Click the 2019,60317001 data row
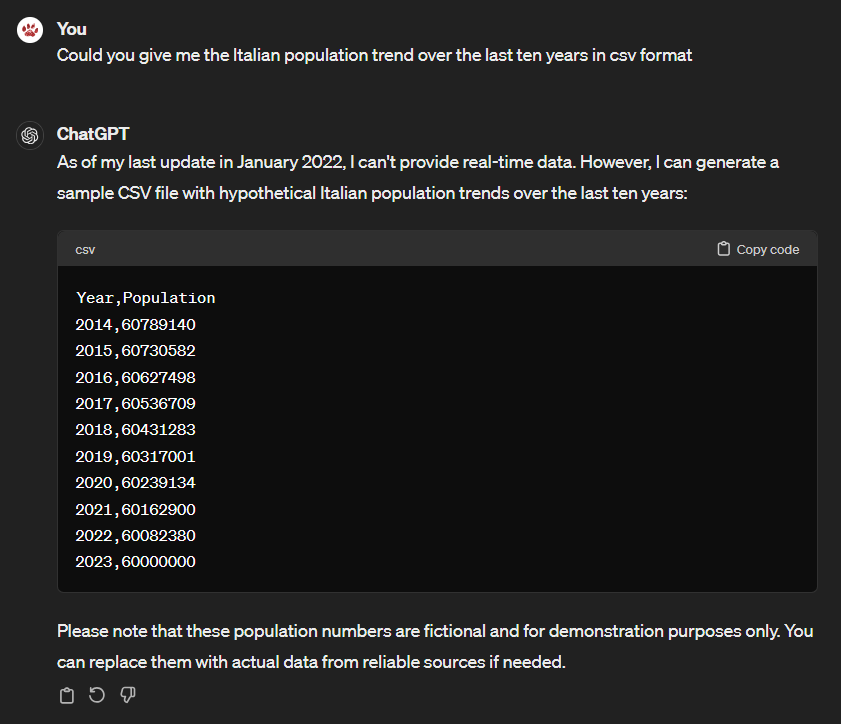Image resolution: width=841 pixels, height=724 pixels. [x=136, y=456]
